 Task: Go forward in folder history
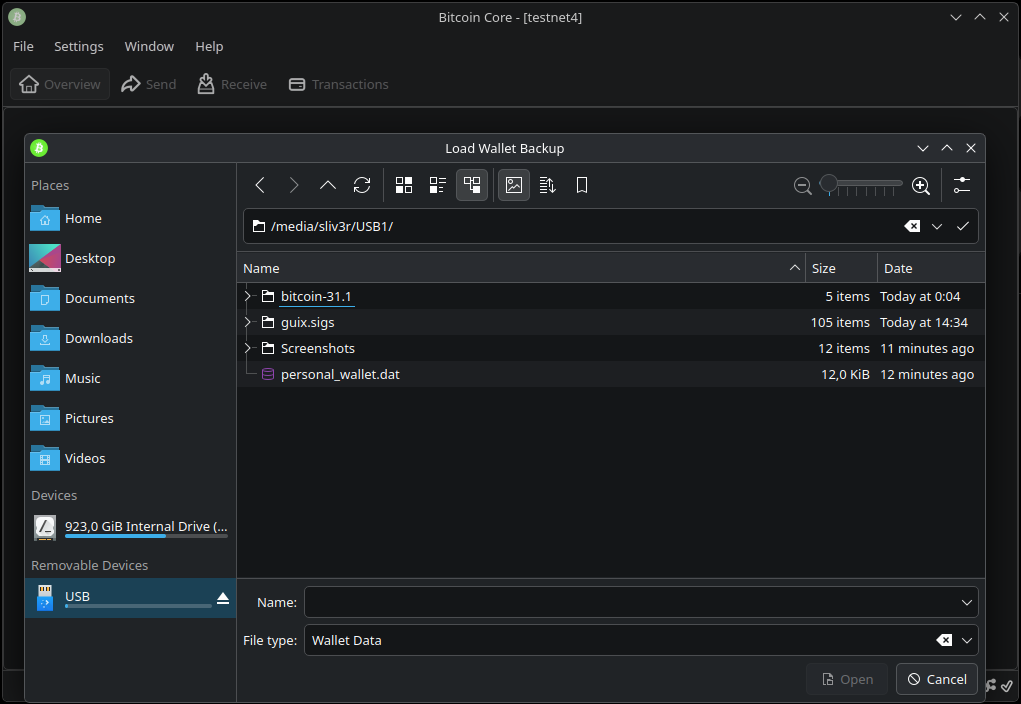pos(294,186)
